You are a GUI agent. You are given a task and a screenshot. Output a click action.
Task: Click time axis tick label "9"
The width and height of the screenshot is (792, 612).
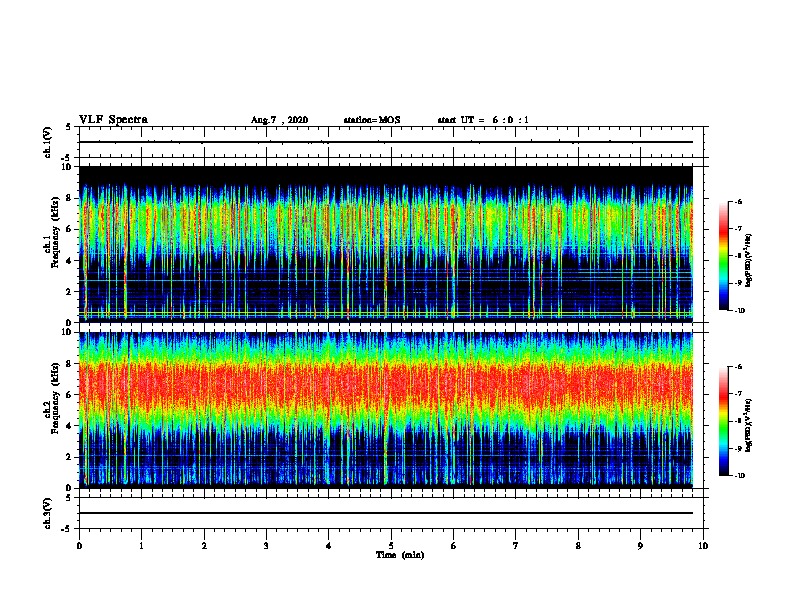(640, 546)
